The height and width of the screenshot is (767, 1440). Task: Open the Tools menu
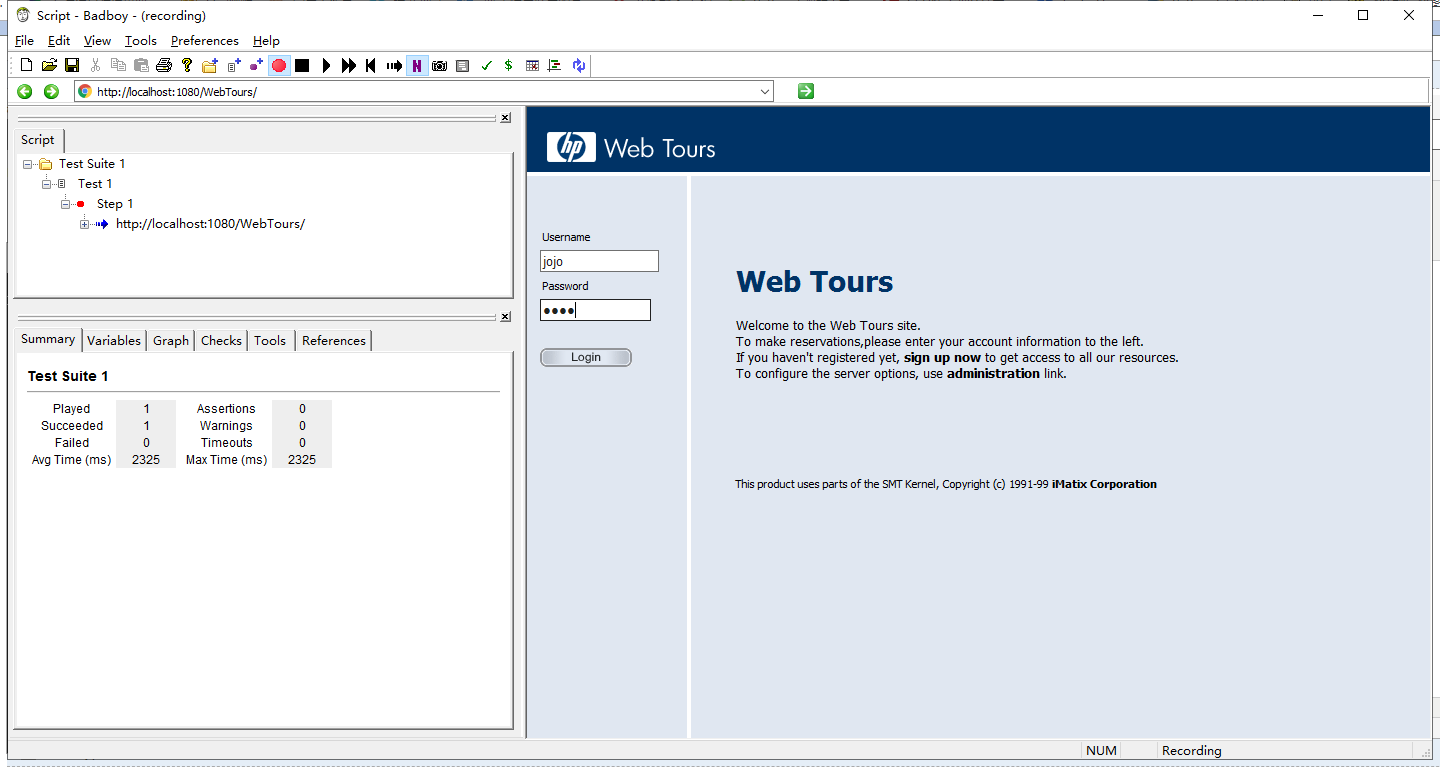pyautogui.click(x=141, y=41)
